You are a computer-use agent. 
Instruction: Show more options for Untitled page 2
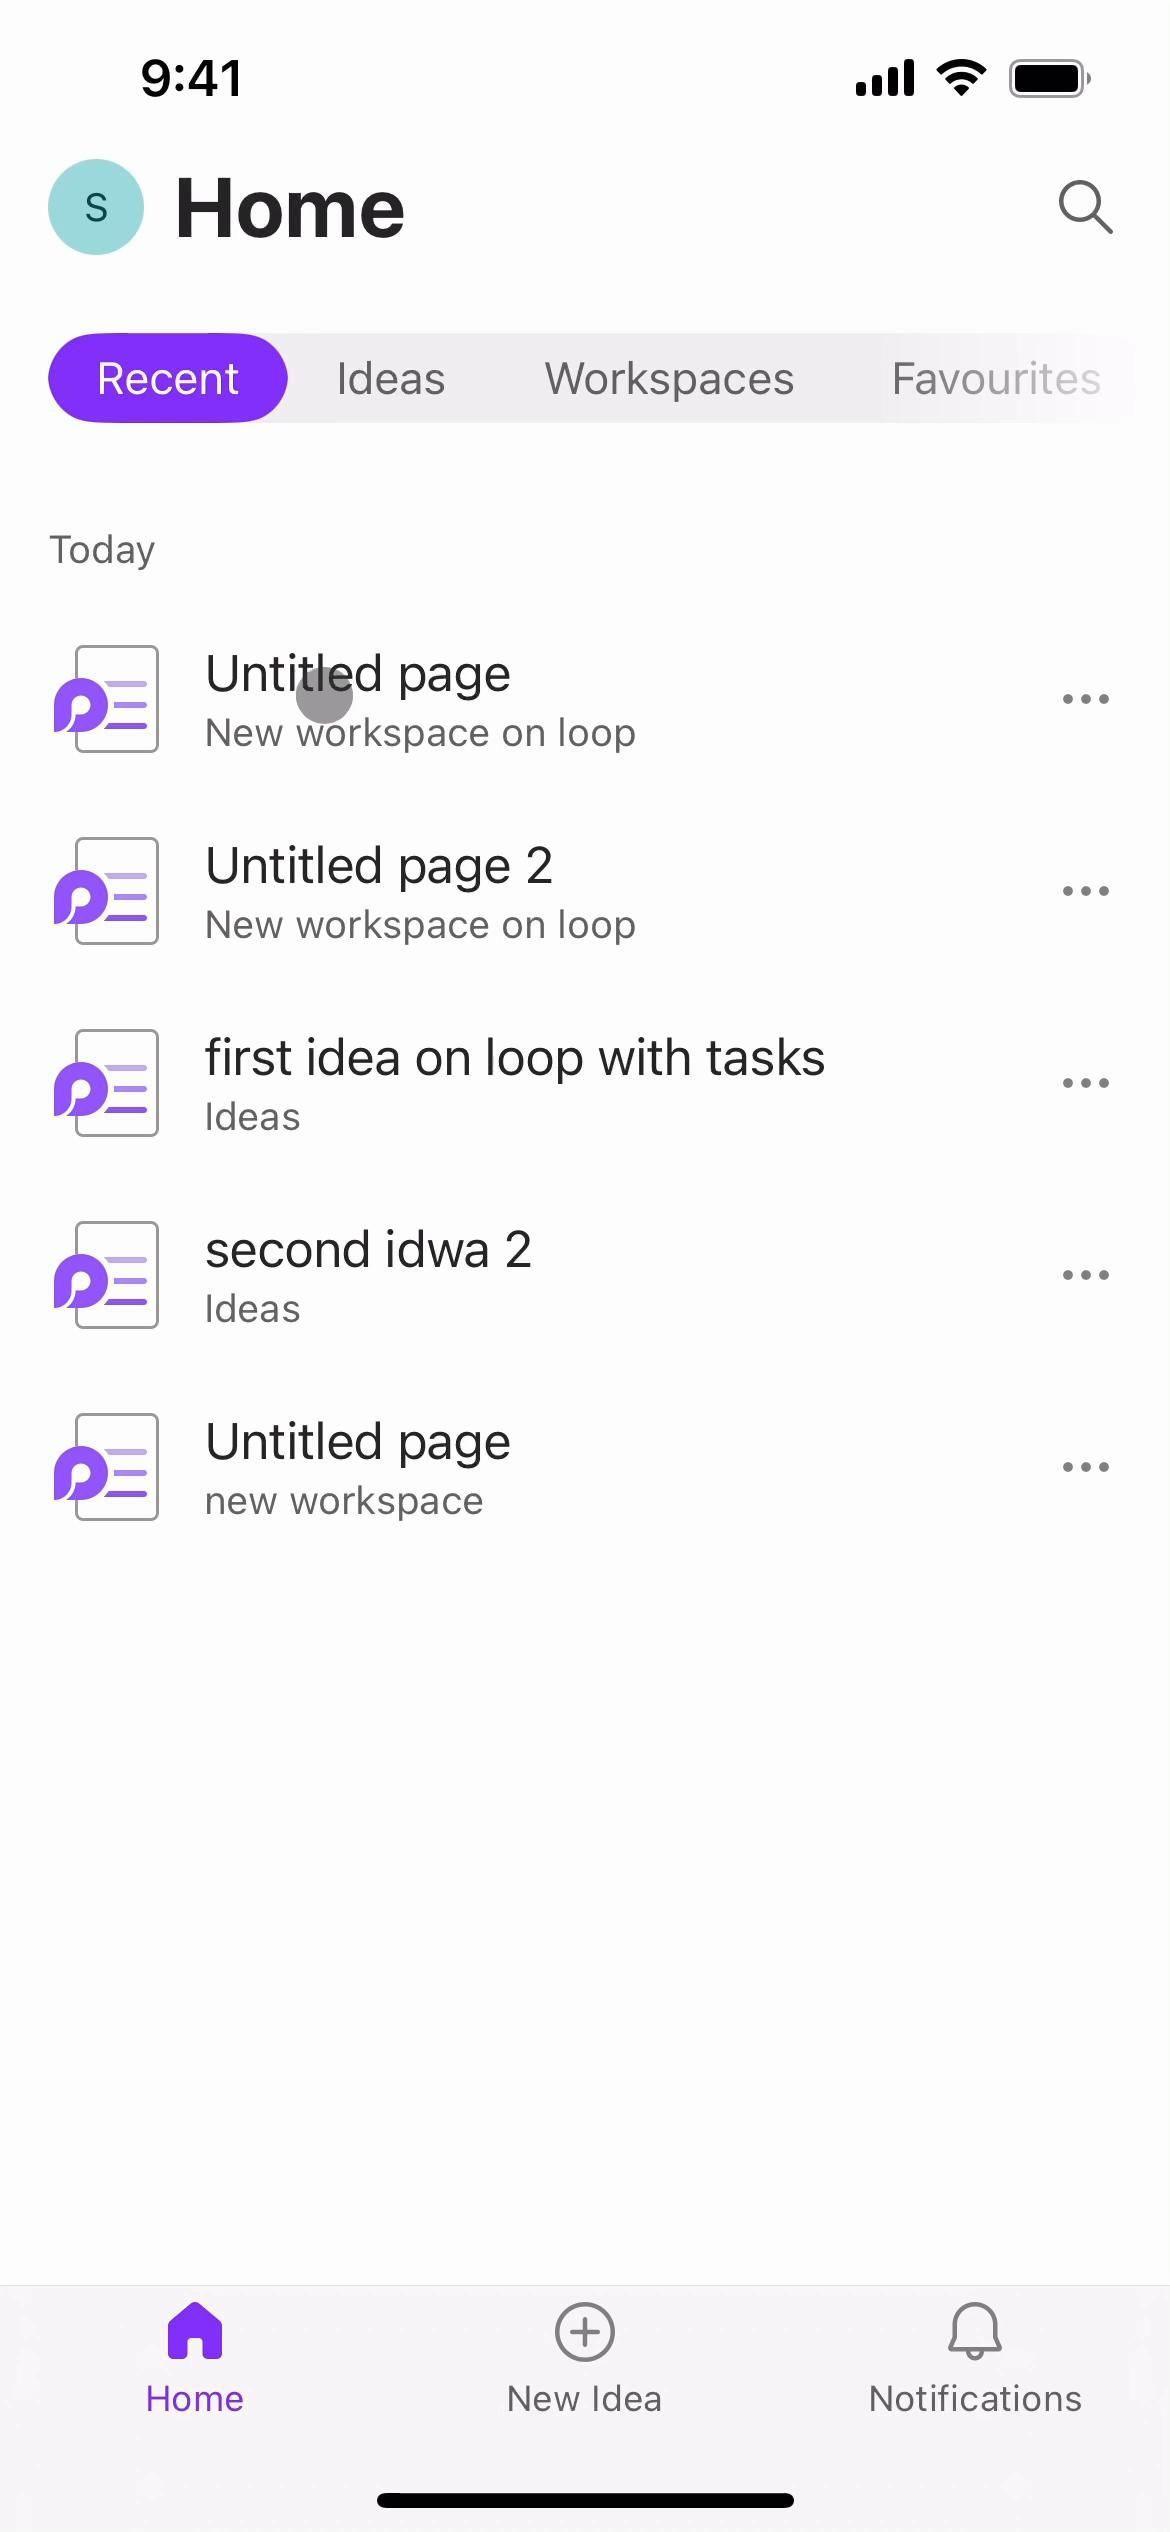pos(1085,891)
